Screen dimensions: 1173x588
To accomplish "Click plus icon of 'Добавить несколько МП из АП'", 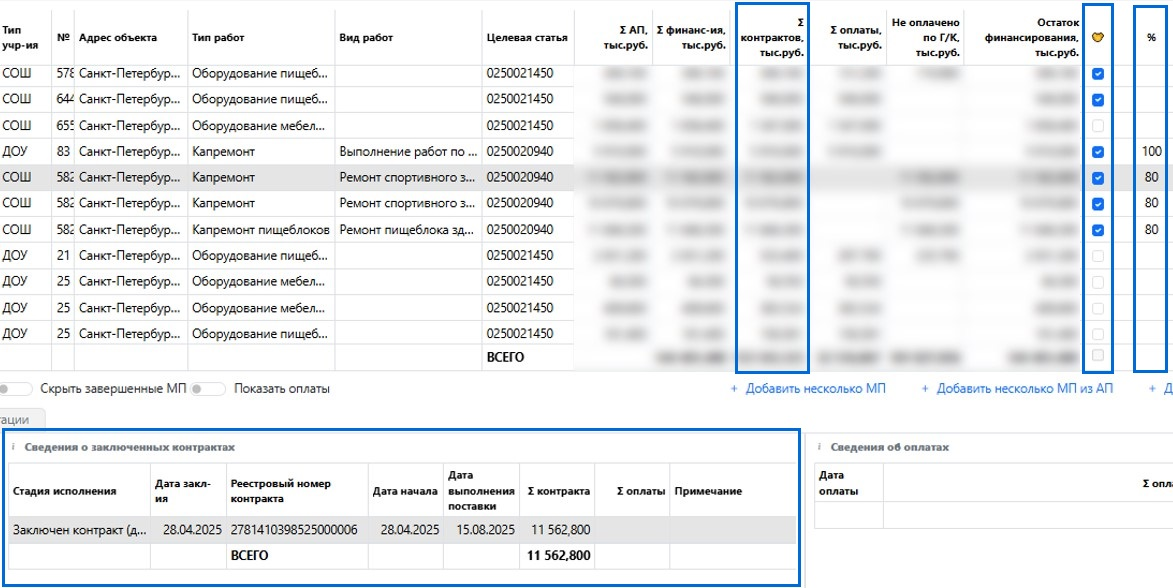I will tap(925, 389).
